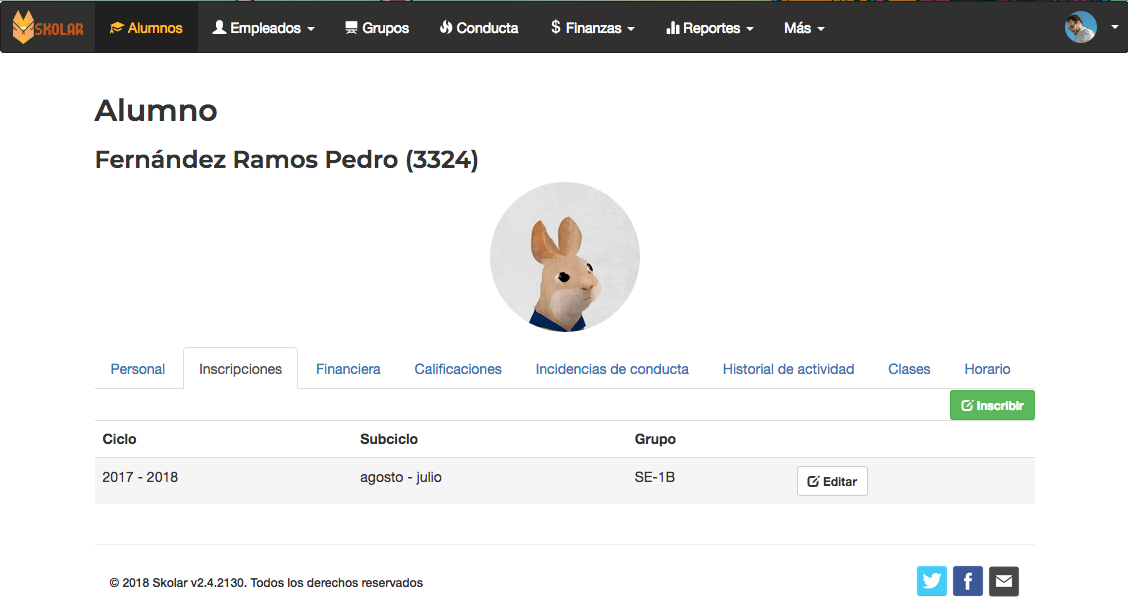This screenshot has height=606, width=1128.
Task: Expand the Empleados dropdown menu
Action: click(x=263, y=28)
